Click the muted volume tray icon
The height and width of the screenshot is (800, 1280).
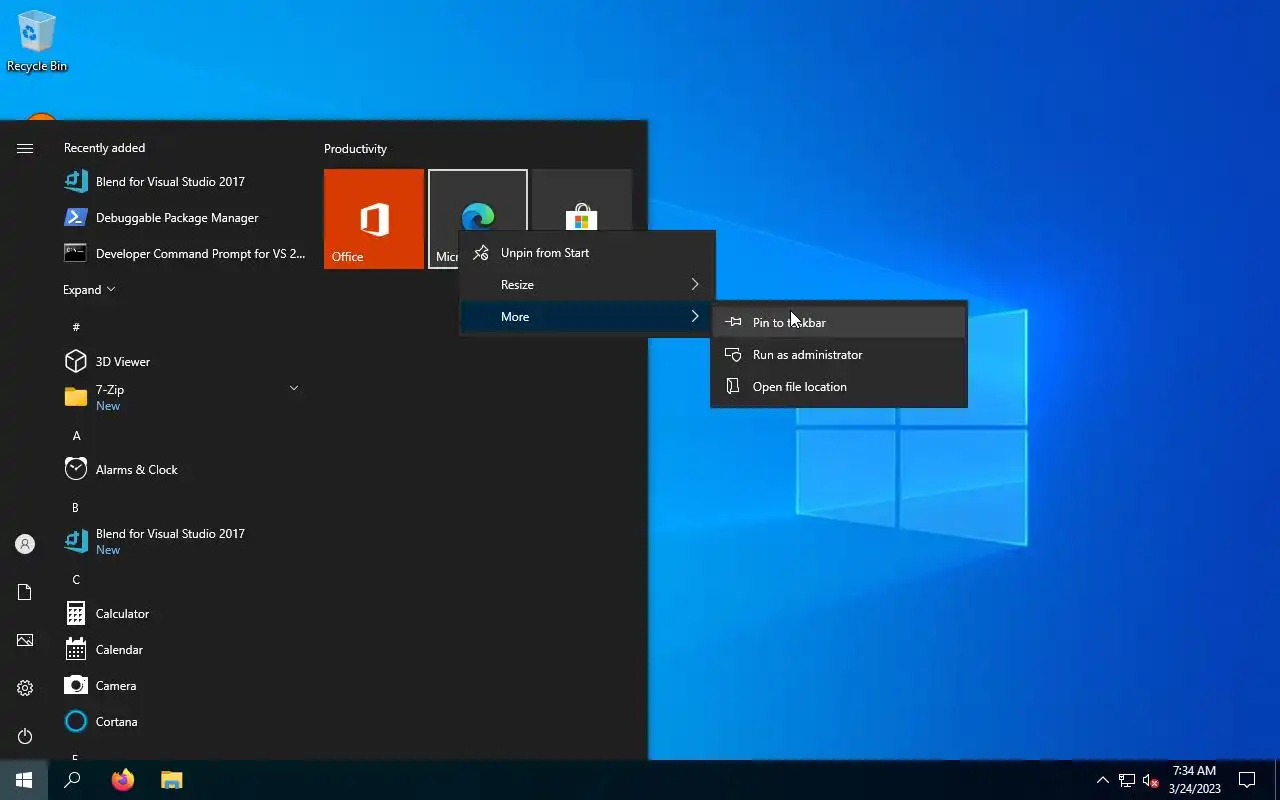[x=1151, y=780]
